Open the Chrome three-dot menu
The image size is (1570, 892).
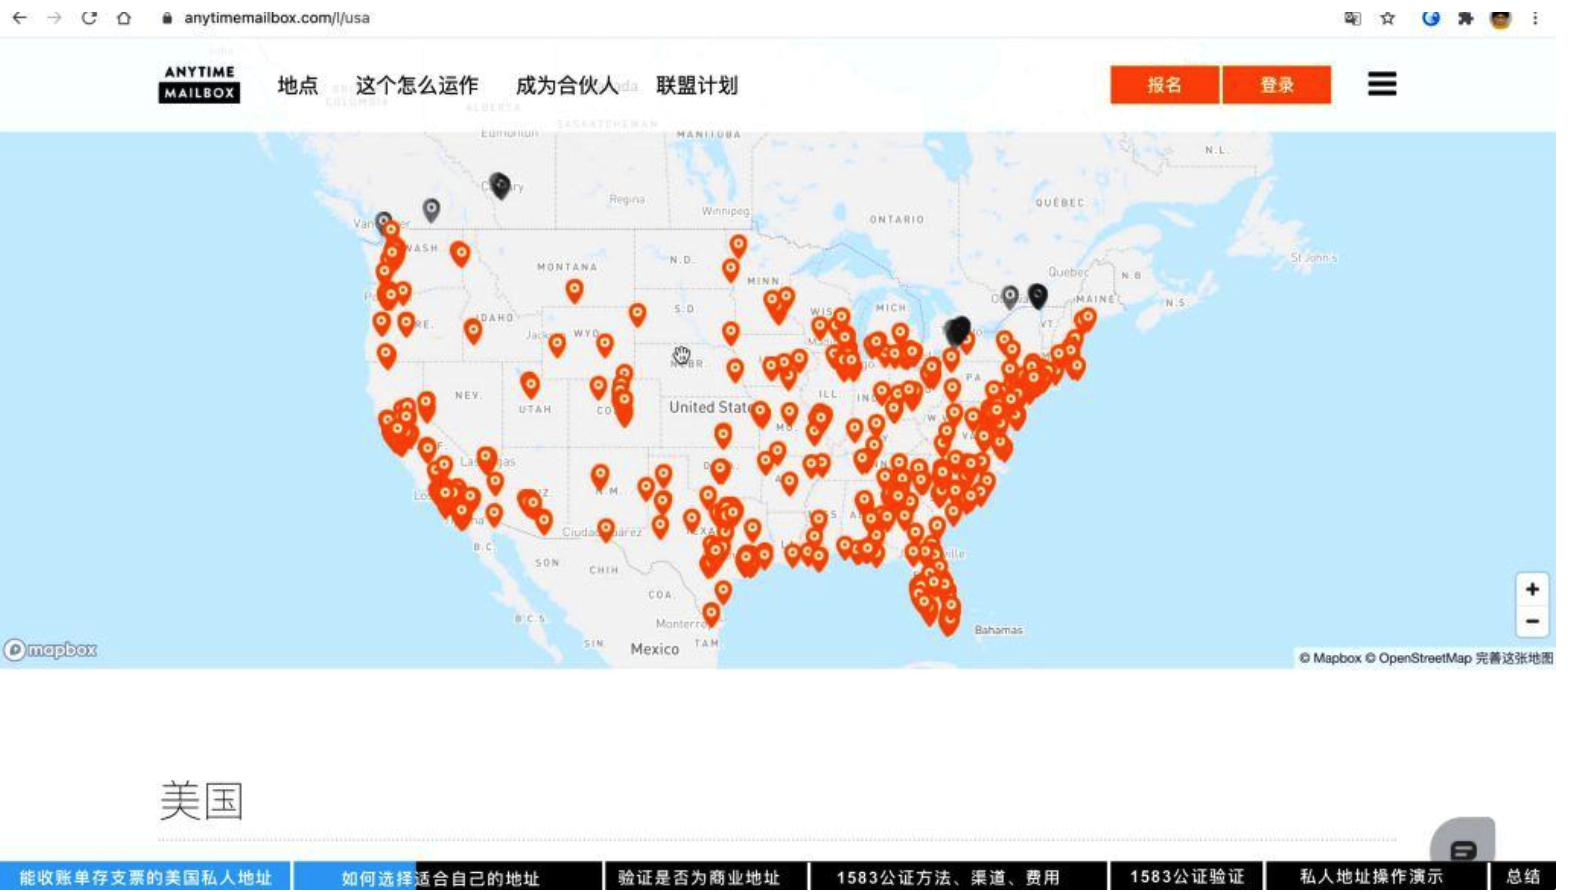[1535, 18]
